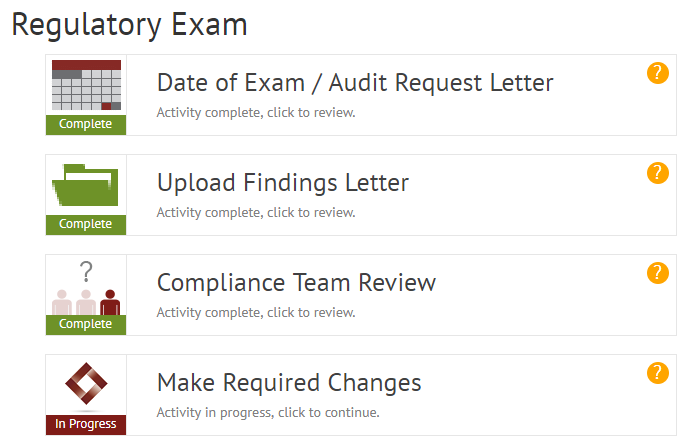The height and width of the screenshot is (447, 685).
Task: Click Complete badge under the people icon
Action: (86, 324)
